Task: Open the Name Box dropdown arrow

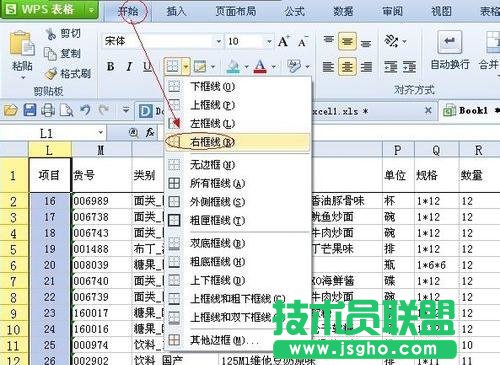Action: point(100,133)
